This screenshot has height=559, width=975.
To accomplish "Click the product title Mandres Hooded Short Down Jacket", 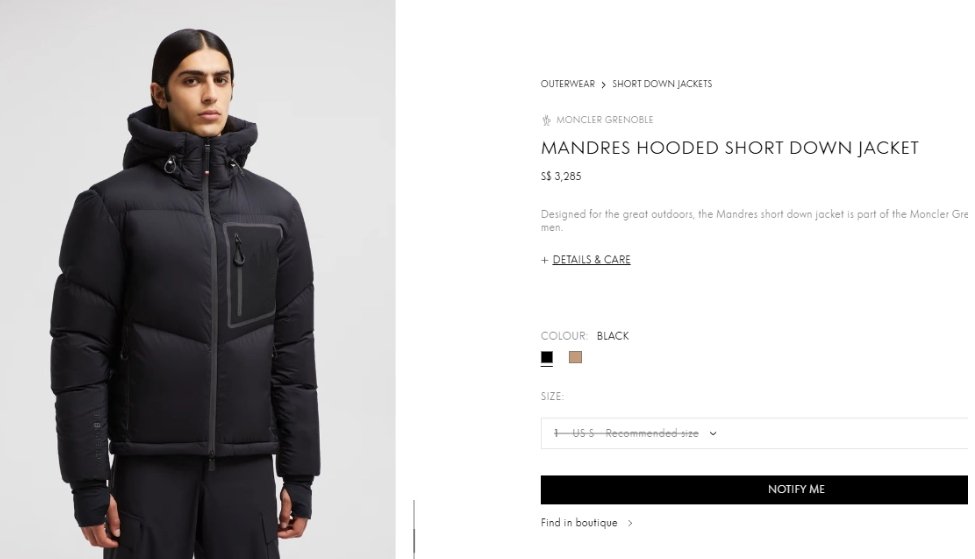I will pos(729,148).
